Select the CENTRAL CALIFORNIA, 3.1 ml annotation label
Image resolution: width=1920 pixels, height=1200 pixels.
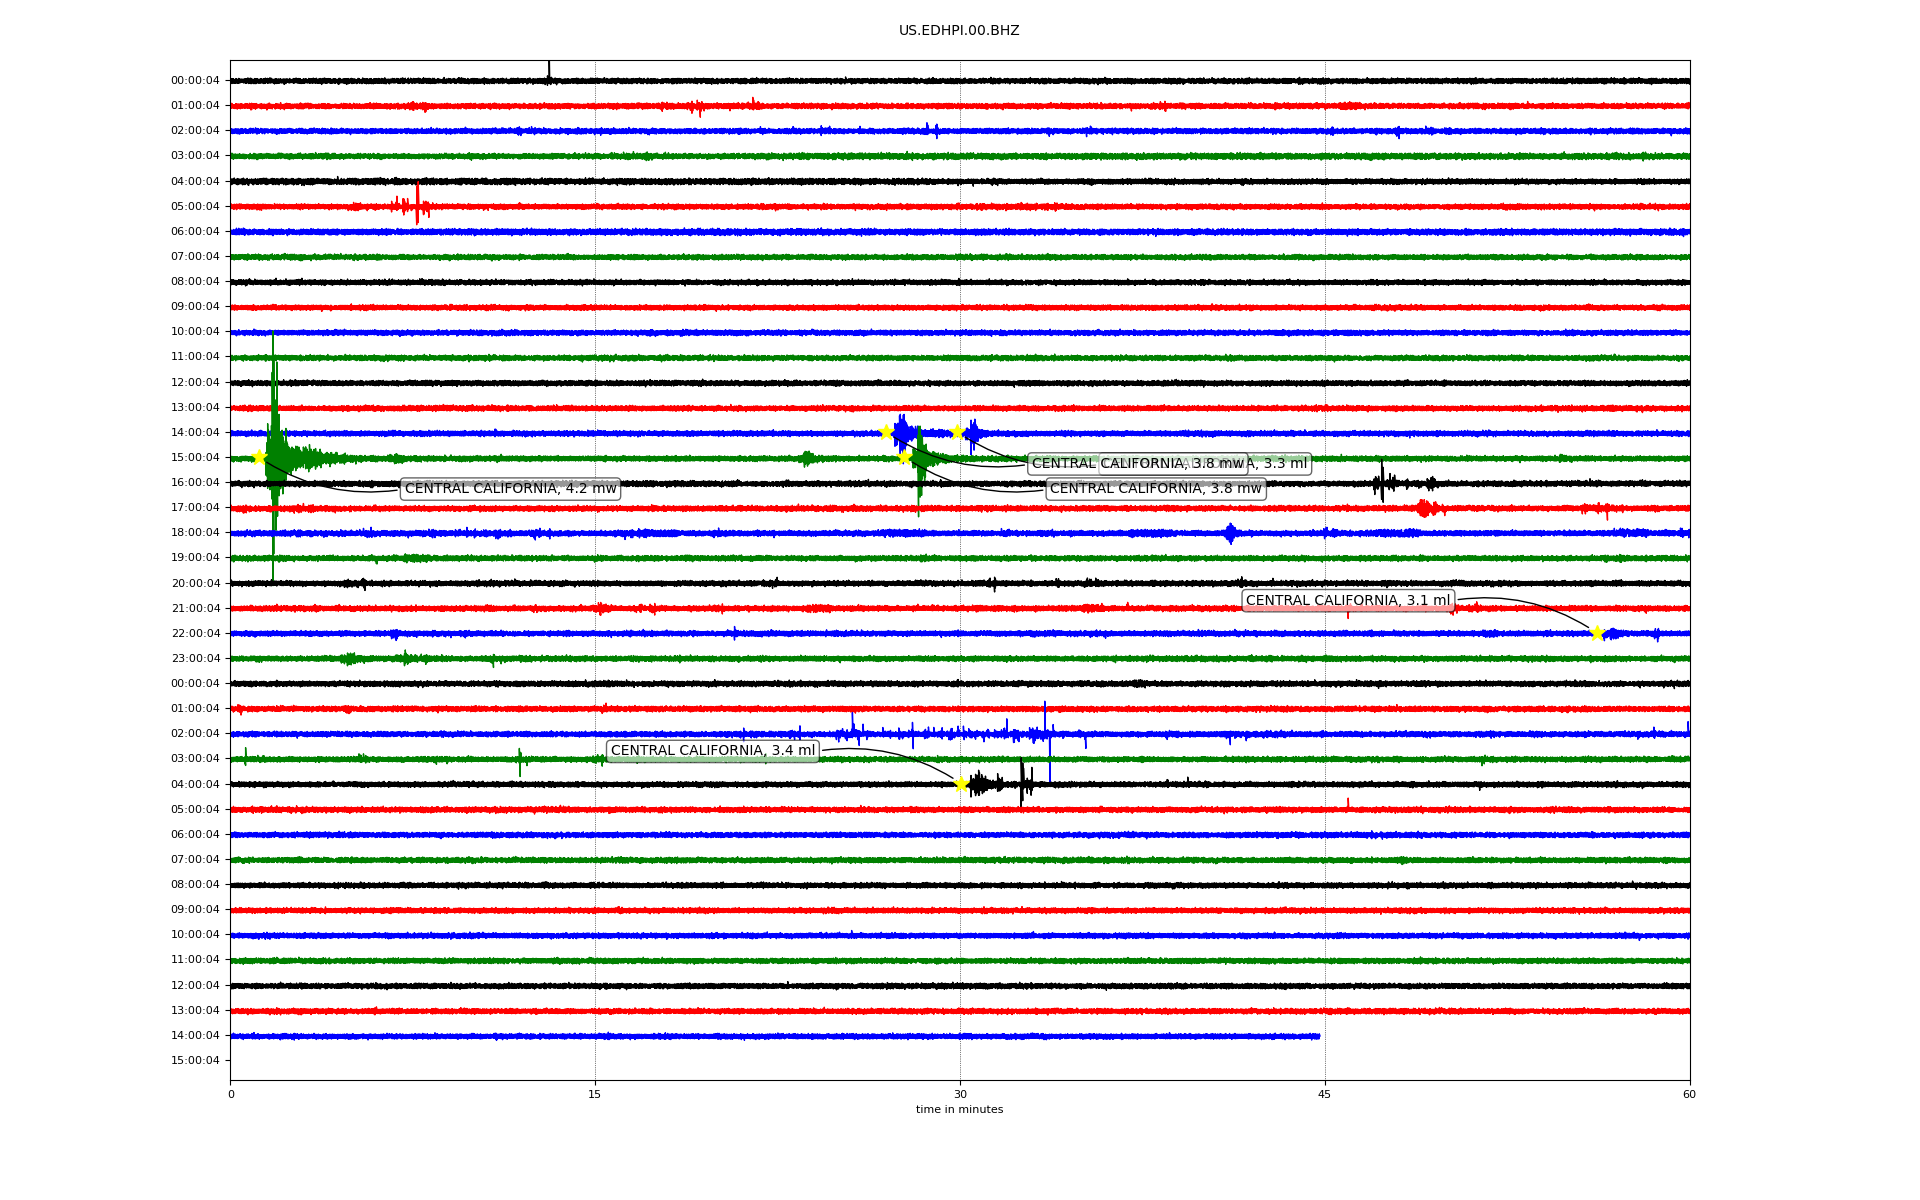(1347, 601)
